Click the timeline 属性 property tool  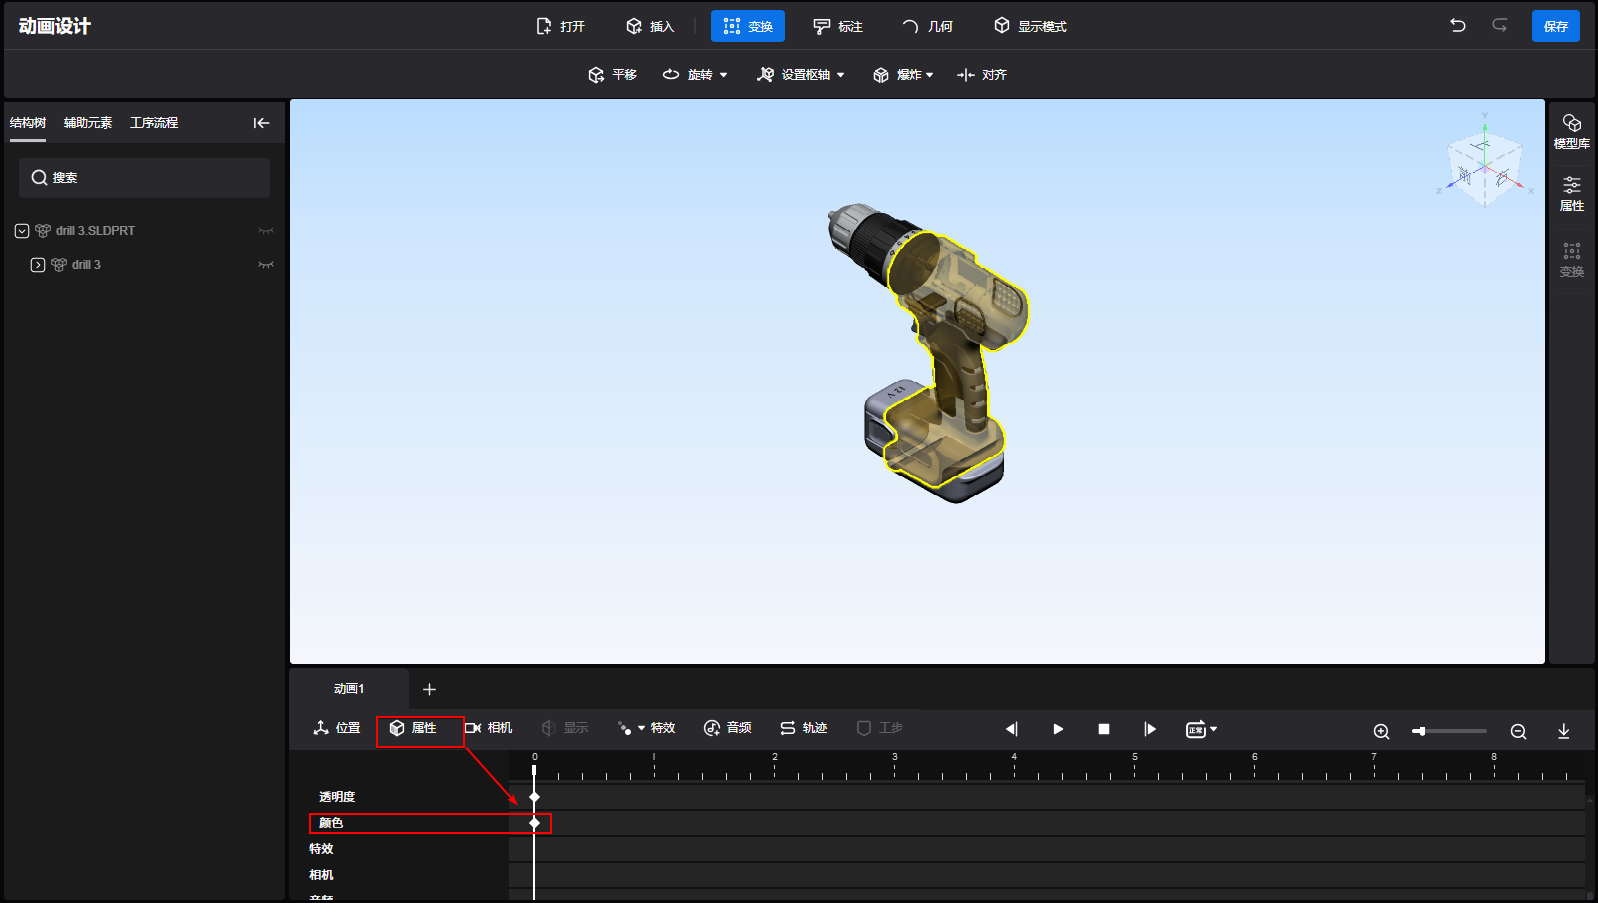(413, 728)
